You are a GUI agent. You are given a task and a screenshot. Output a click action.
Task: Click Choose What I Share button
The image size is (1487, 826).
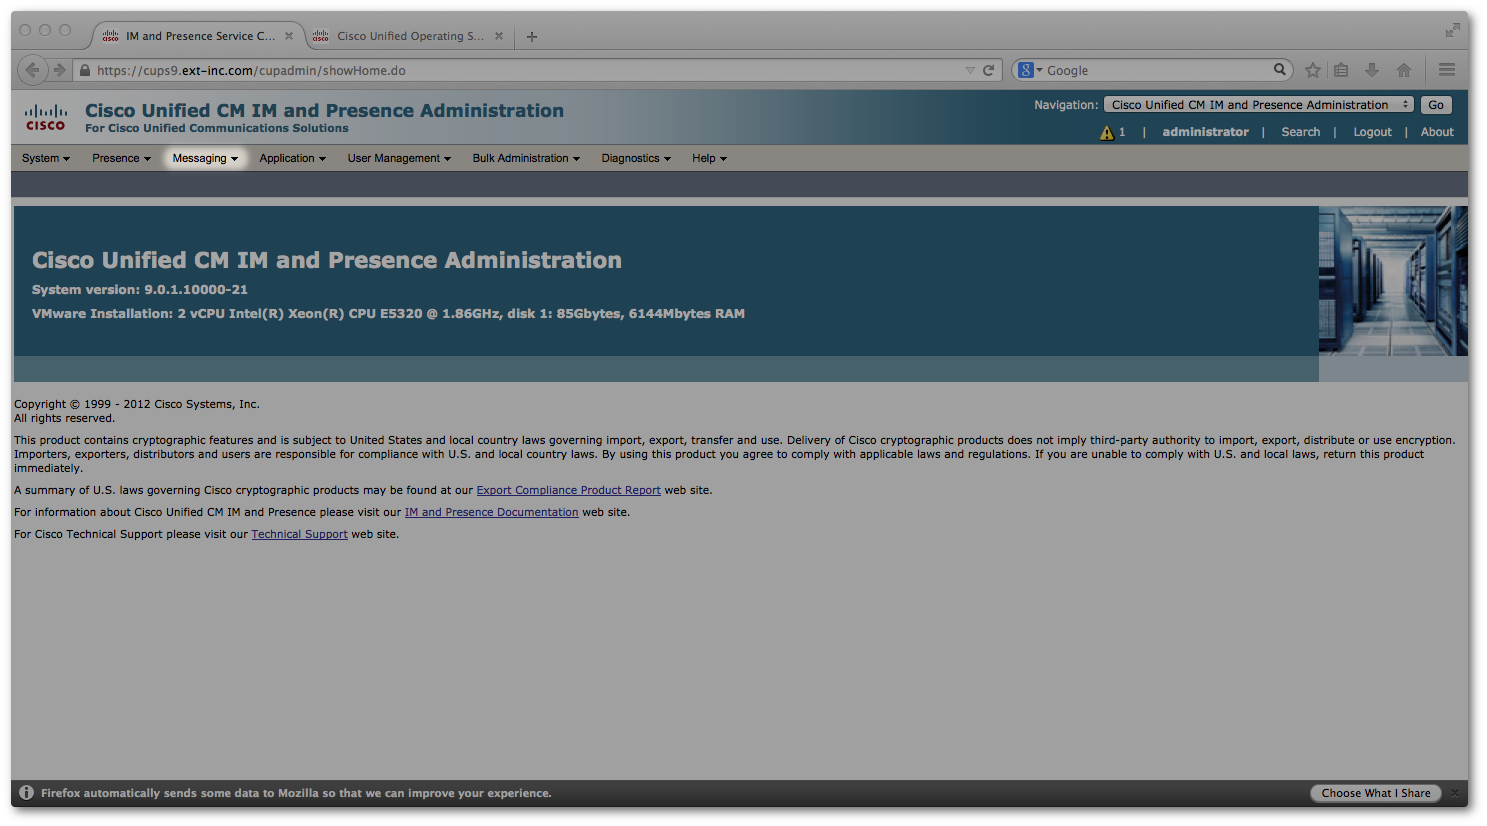pyautogui.click(x=1376, y=793)
